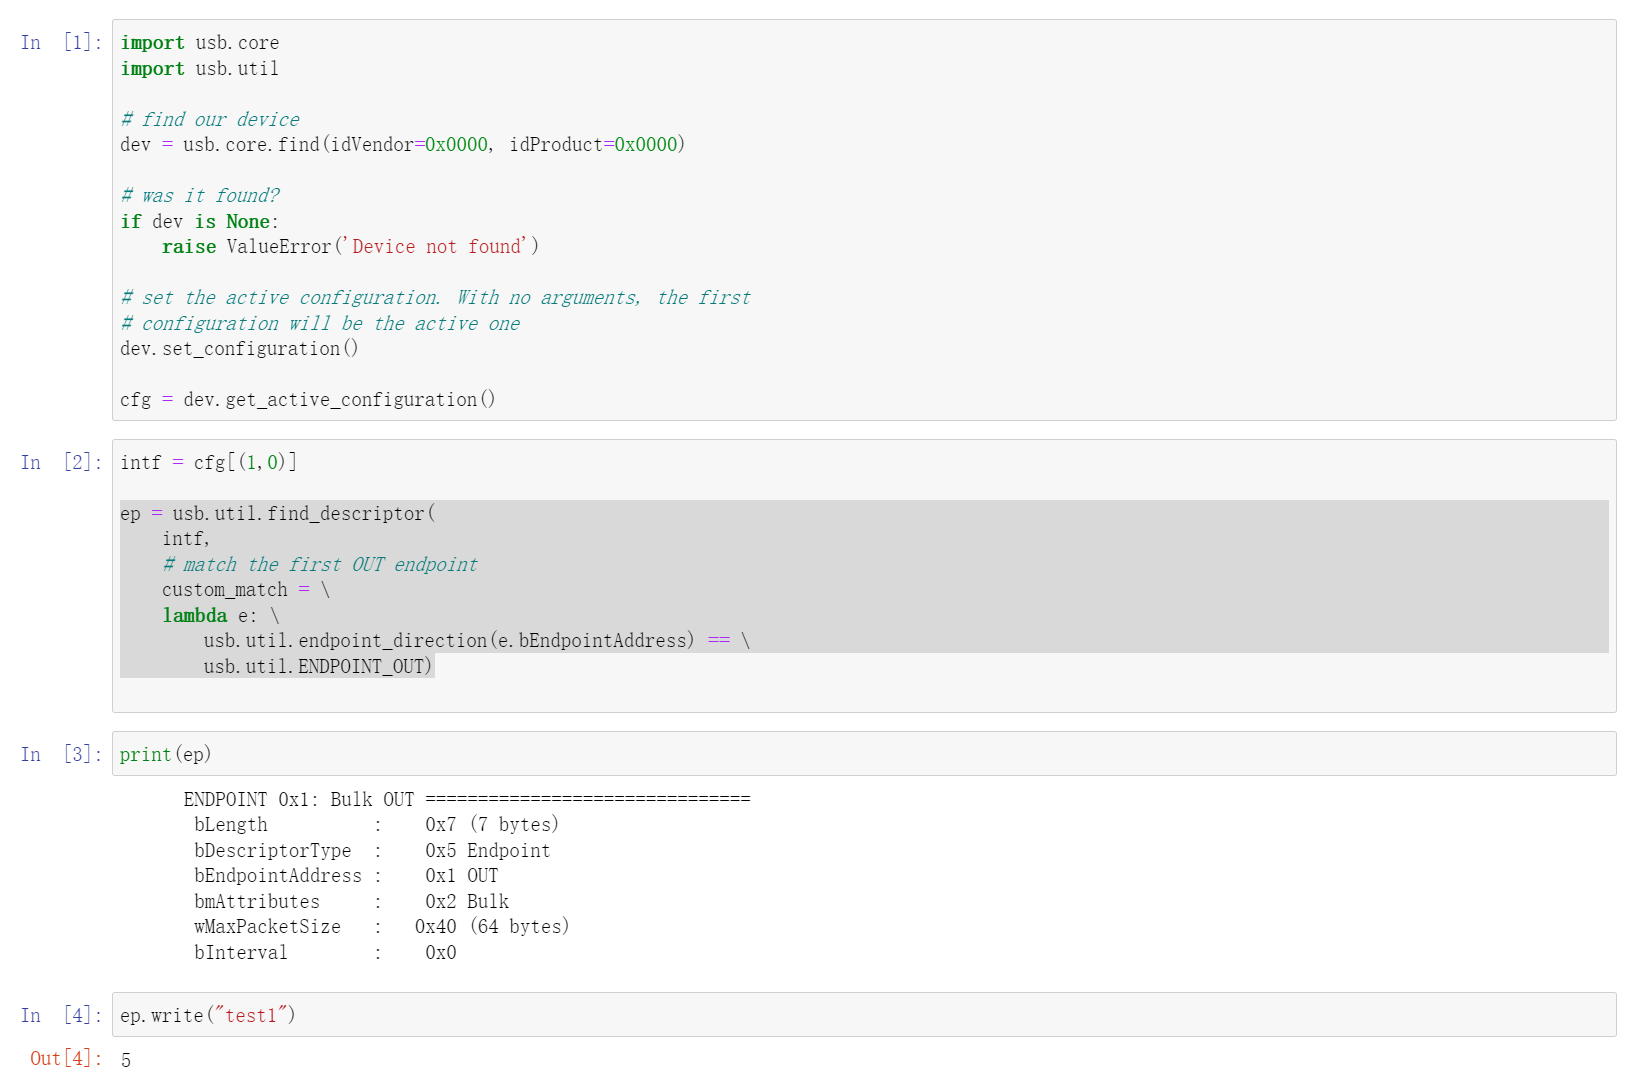Select the output value 5
The width and height of the screenshot is (1642, 1089).
[x=126, y=1061]
